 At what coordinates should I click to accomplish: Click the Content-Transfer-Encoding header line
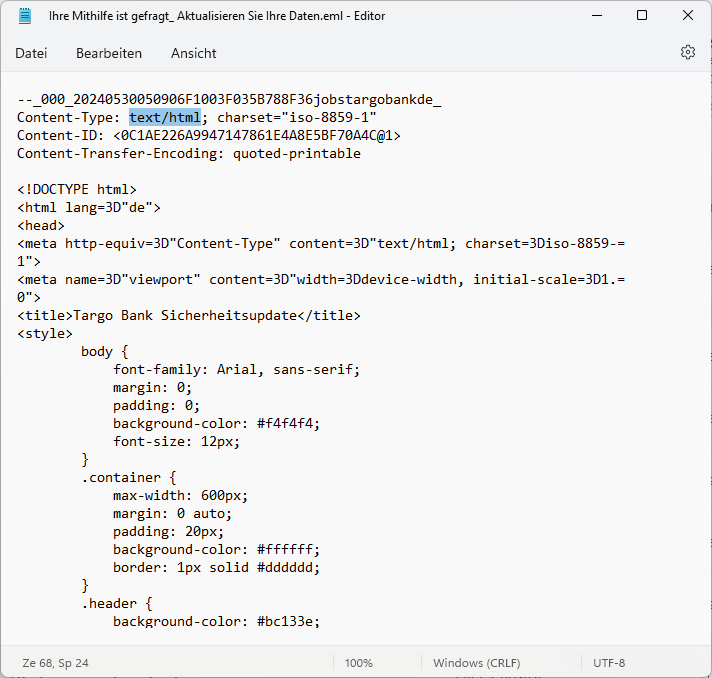click(x=188, y=154)
